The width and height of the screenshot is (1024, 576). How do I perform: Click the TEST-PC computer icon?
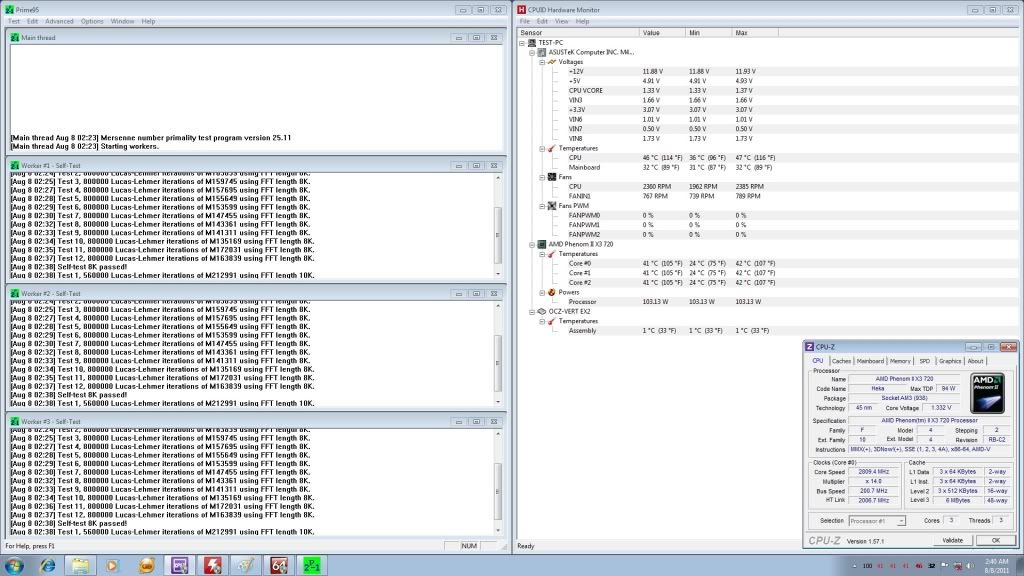tap(532, 42)
